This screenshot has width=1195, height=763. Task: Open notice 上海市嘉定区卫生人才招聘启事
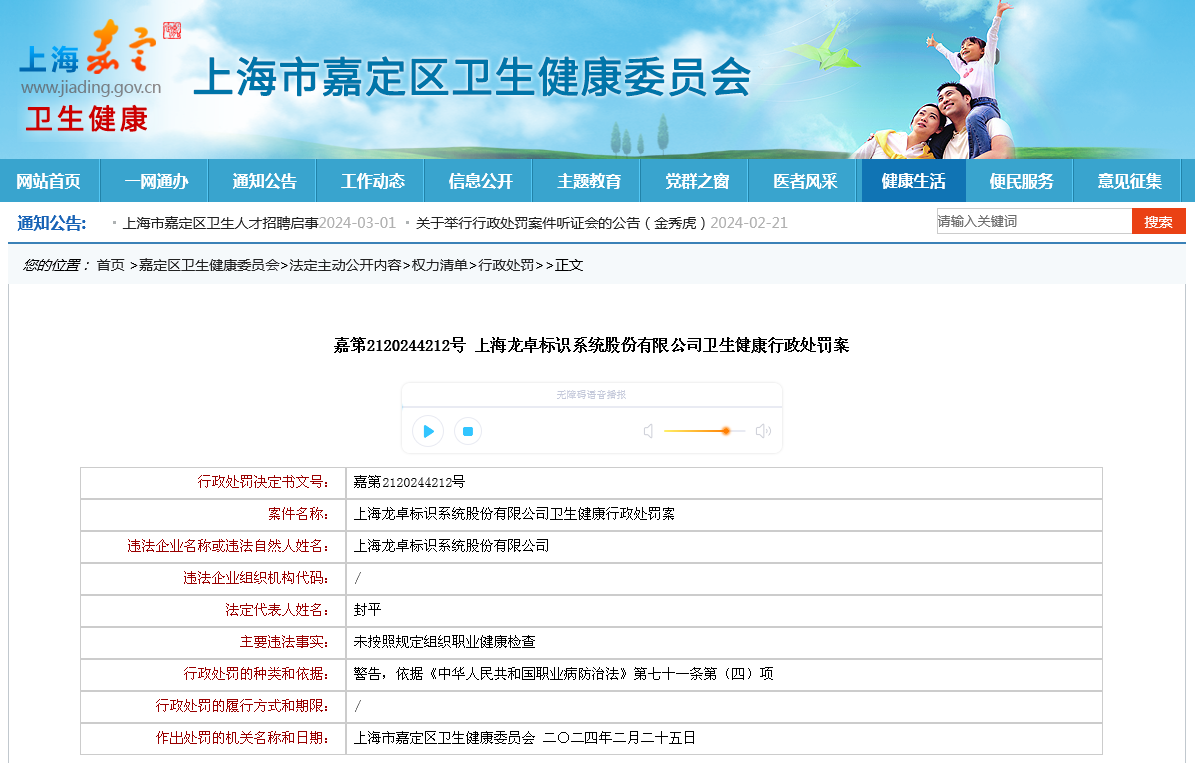coord(220,223)
